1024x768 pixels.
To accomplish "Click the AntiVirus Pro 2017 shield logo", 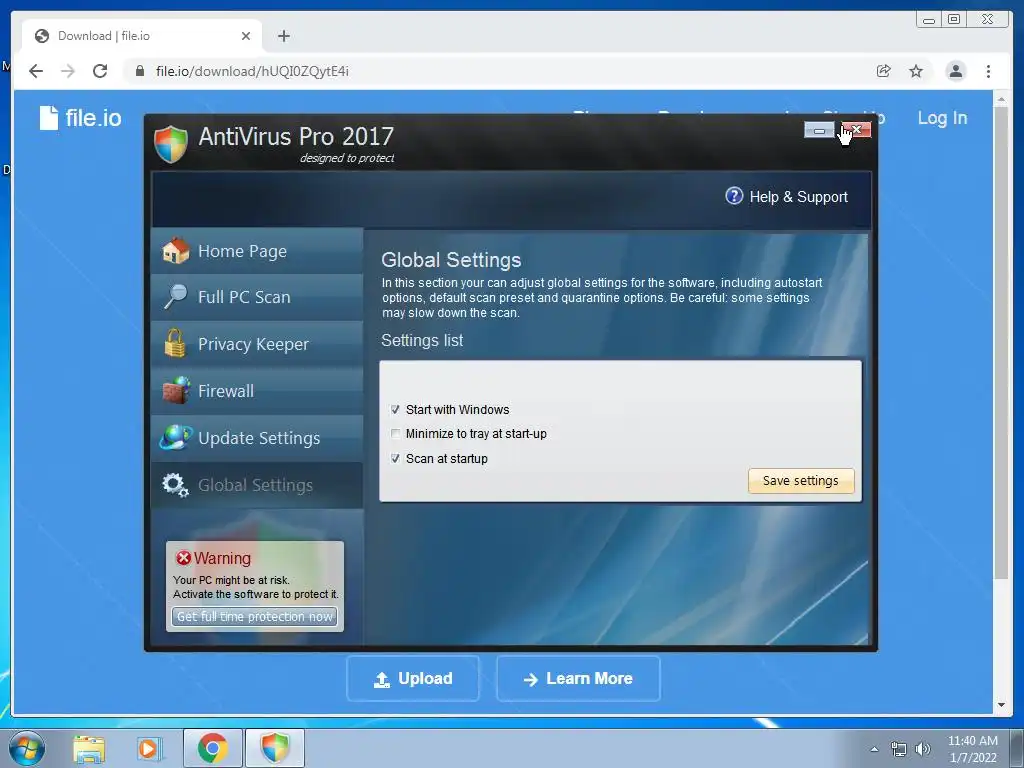I will pyautogui.click(x=171, y=144).
